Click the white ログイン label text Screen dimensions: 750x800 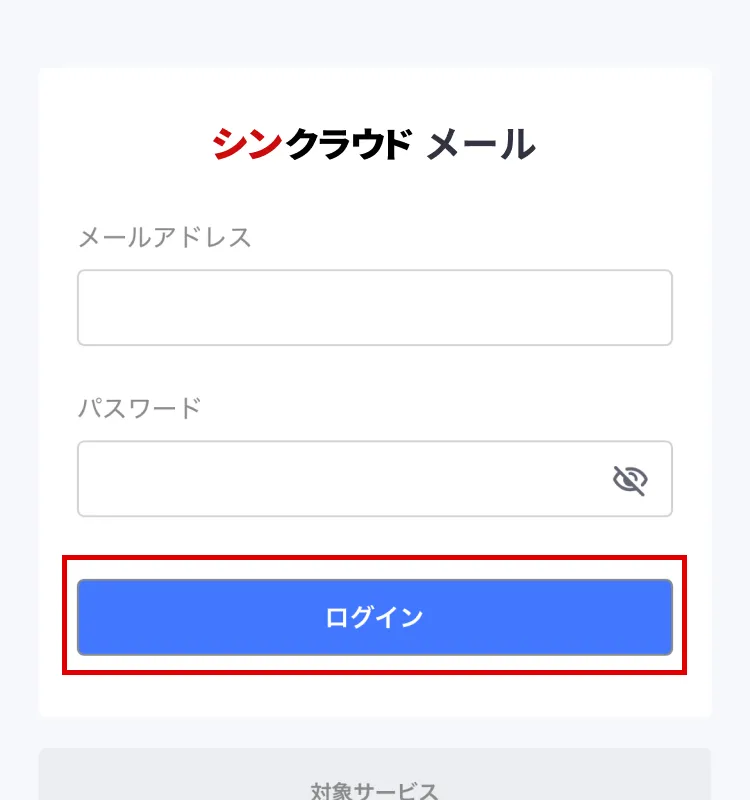374,617
